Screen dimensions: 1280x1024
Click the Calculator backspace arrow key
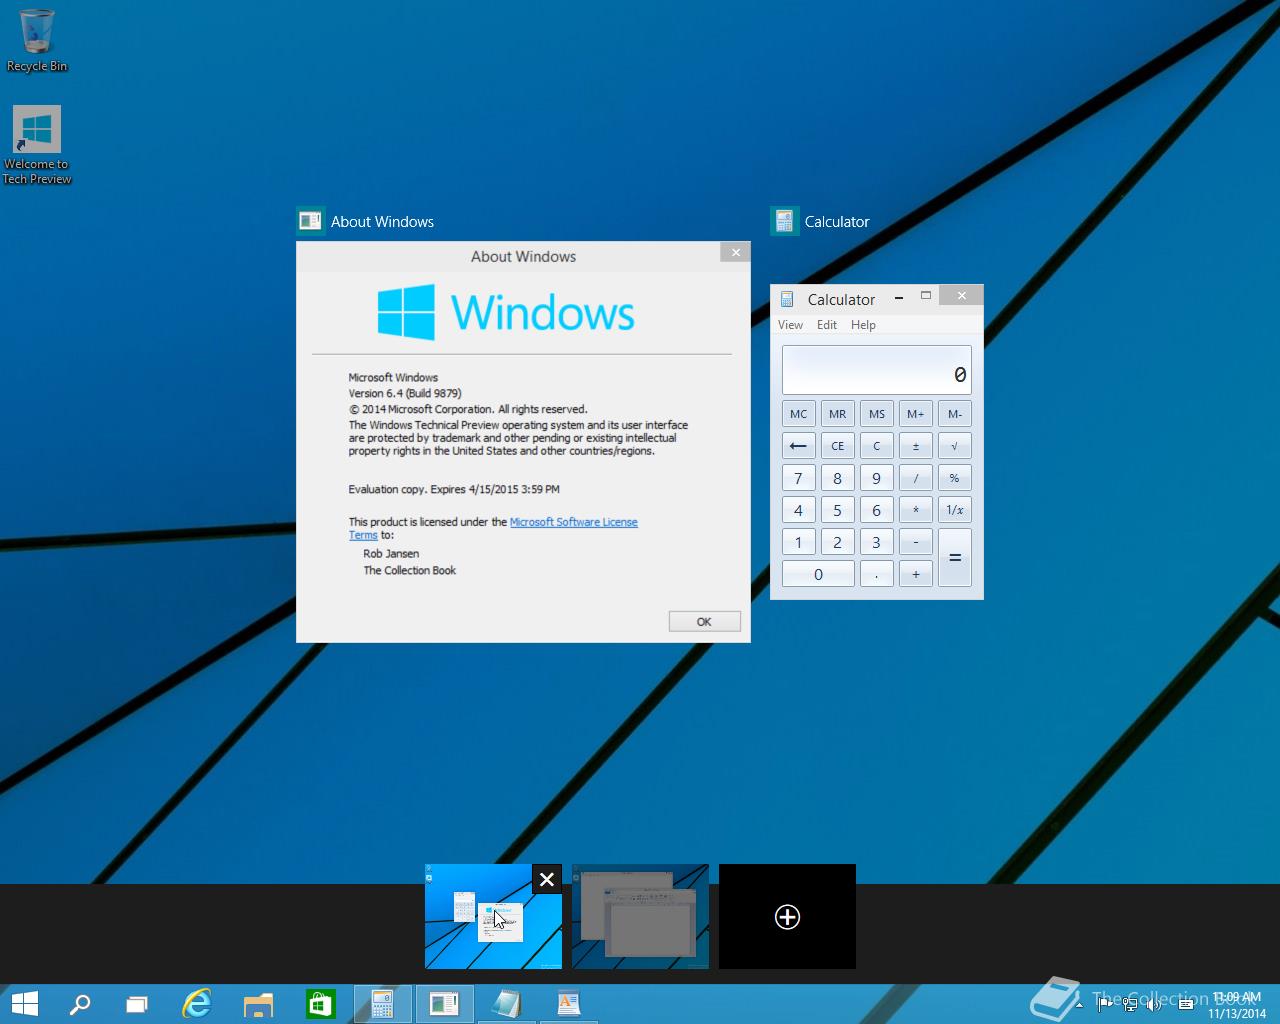798,446
